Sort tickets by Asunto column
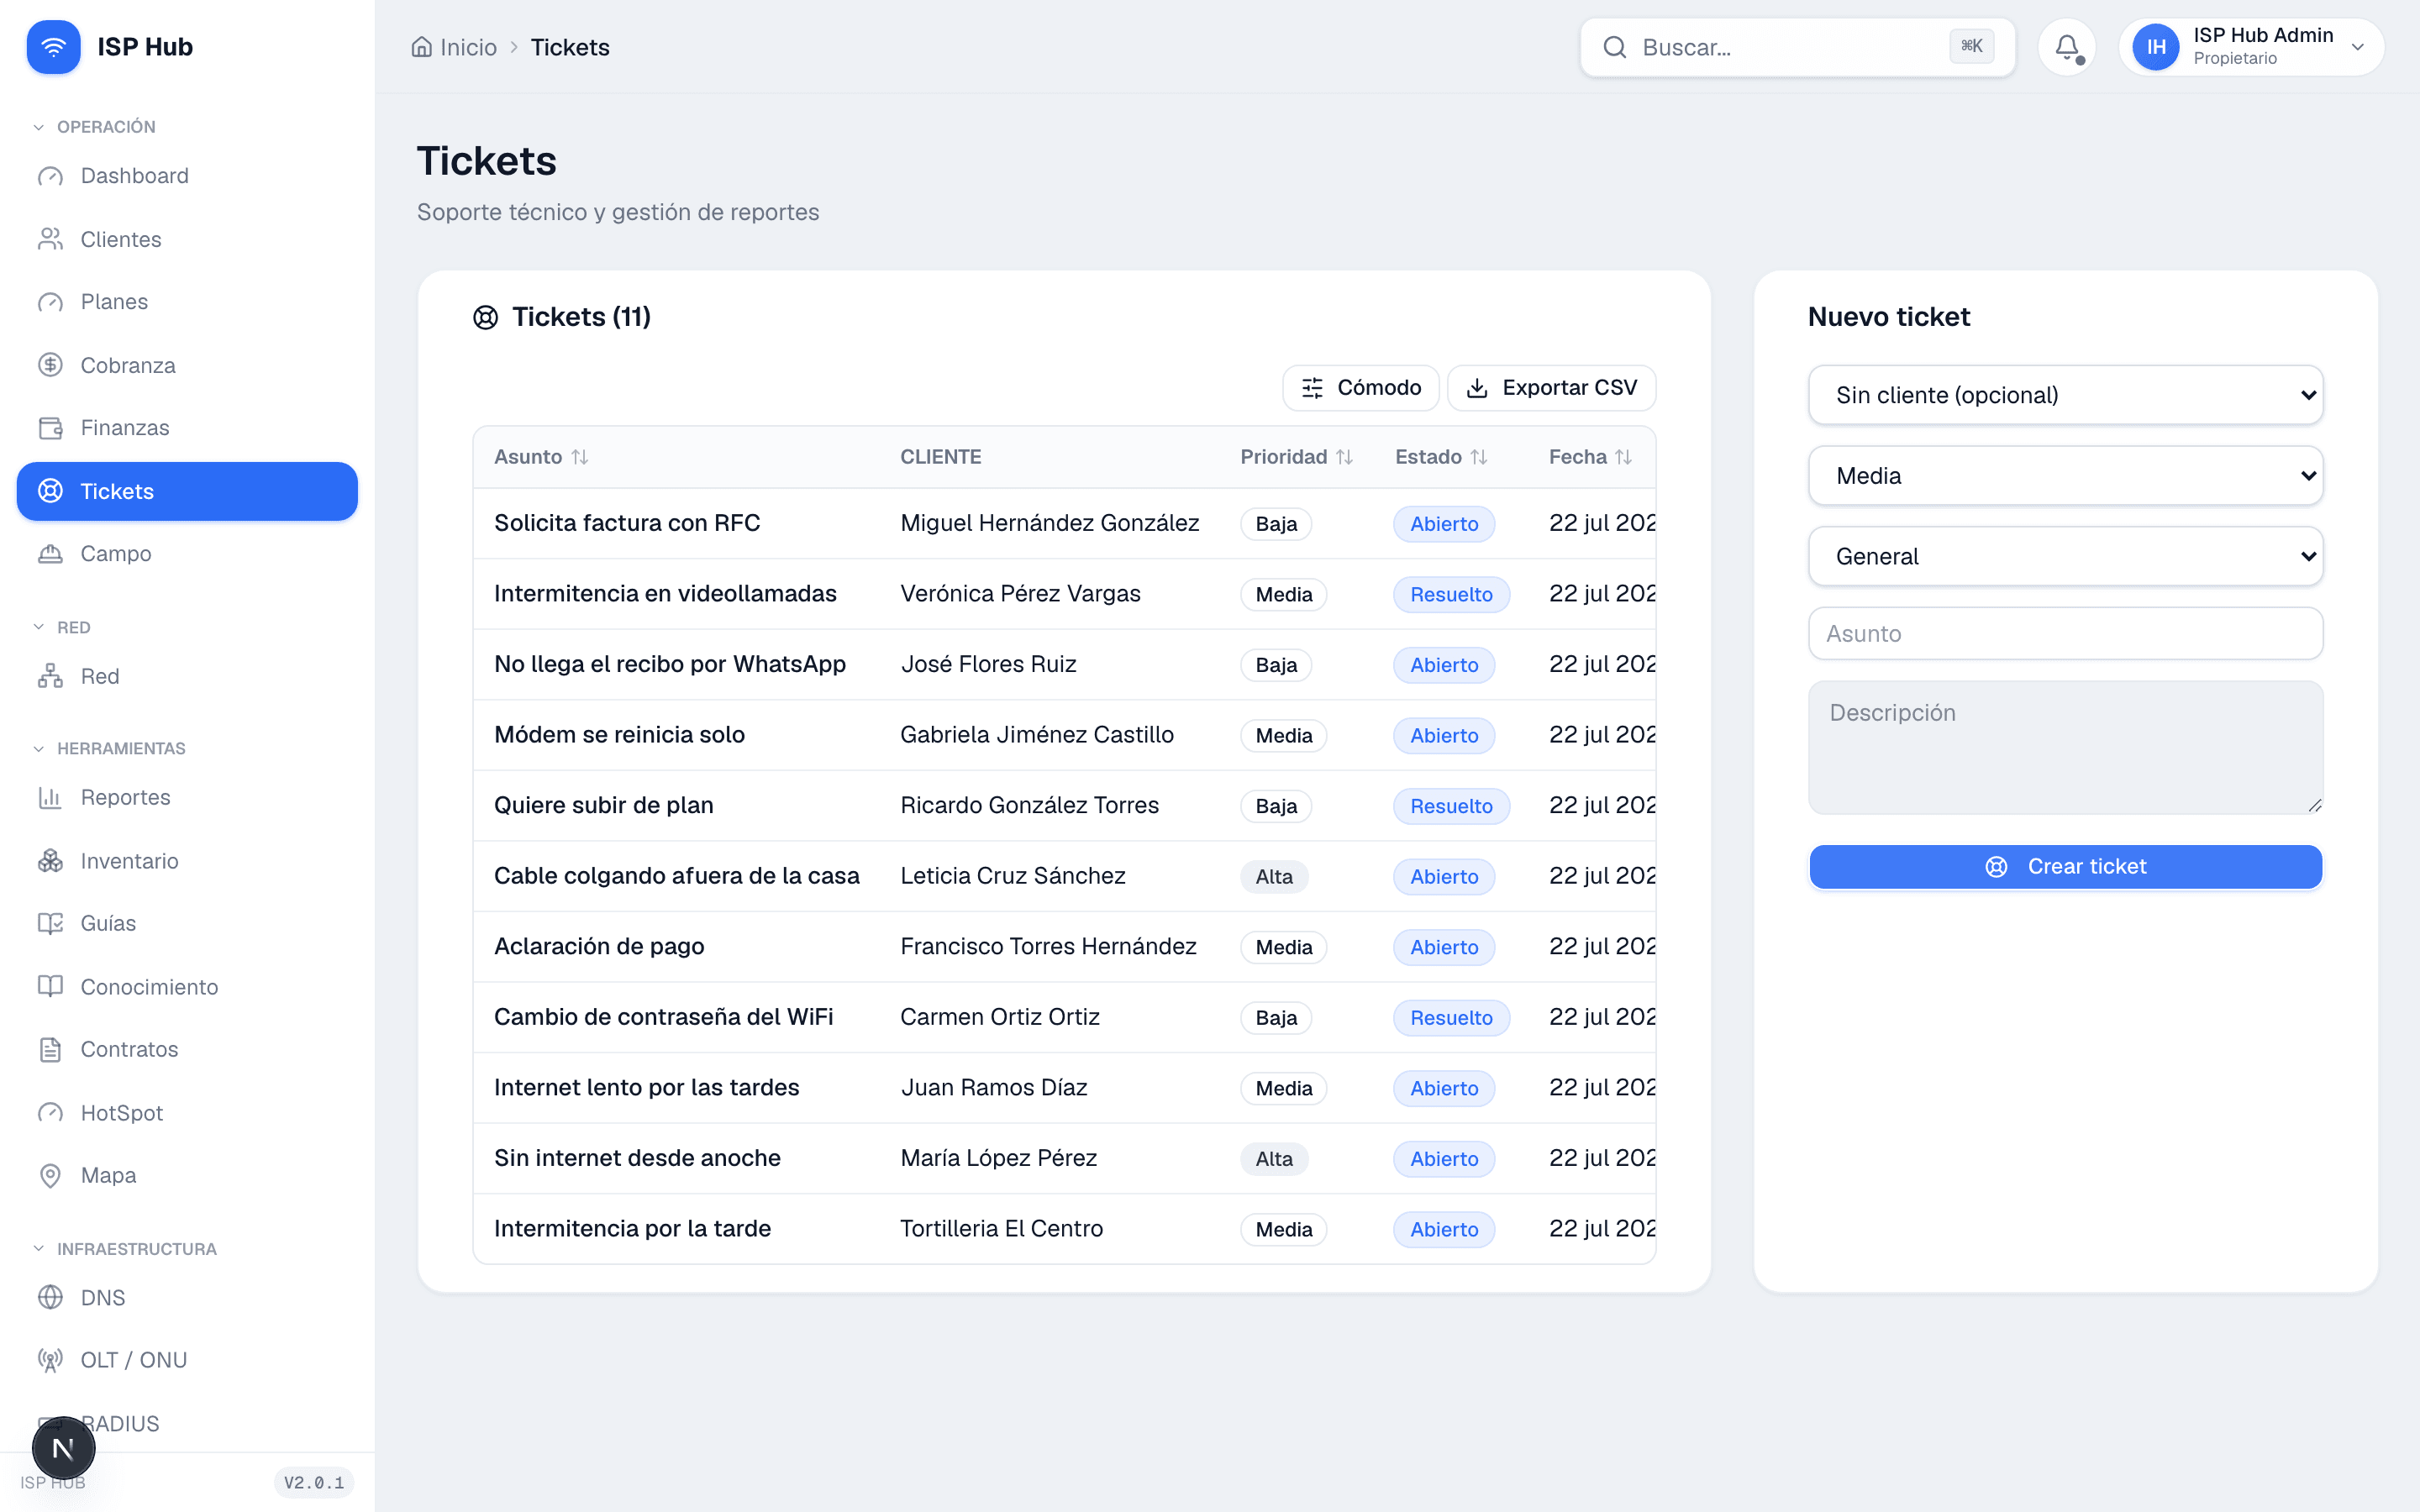Screen dimensions: 2420x1512 pyautogui.click(x=541, y=457)
